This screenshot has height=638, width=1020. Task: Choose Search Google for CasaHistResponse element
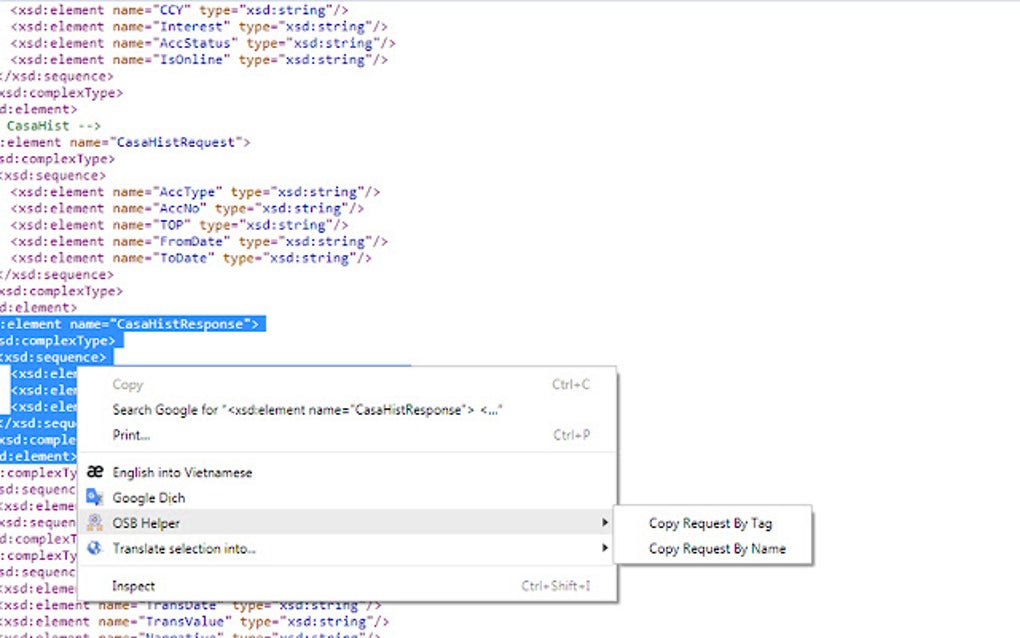(x=300, y=410)
